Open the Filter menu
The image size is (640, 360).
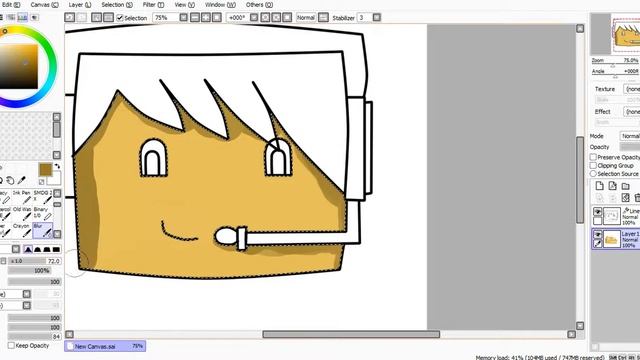click(153, 5)
